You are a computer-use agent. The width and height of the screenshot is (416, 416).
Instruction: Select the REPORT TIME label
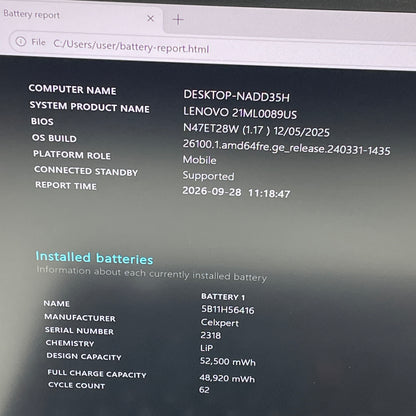click(x=66, y=185)
